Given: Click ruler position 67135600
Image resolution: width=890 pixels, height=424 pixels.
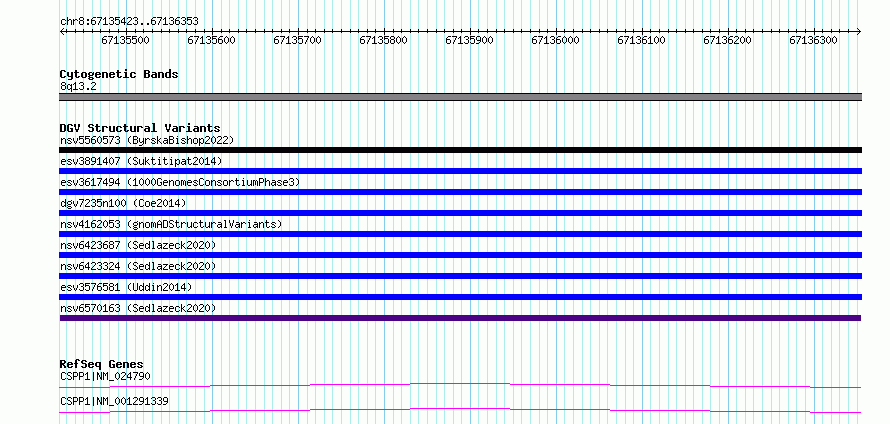Looking at the screenshot, I should point(212,40).
